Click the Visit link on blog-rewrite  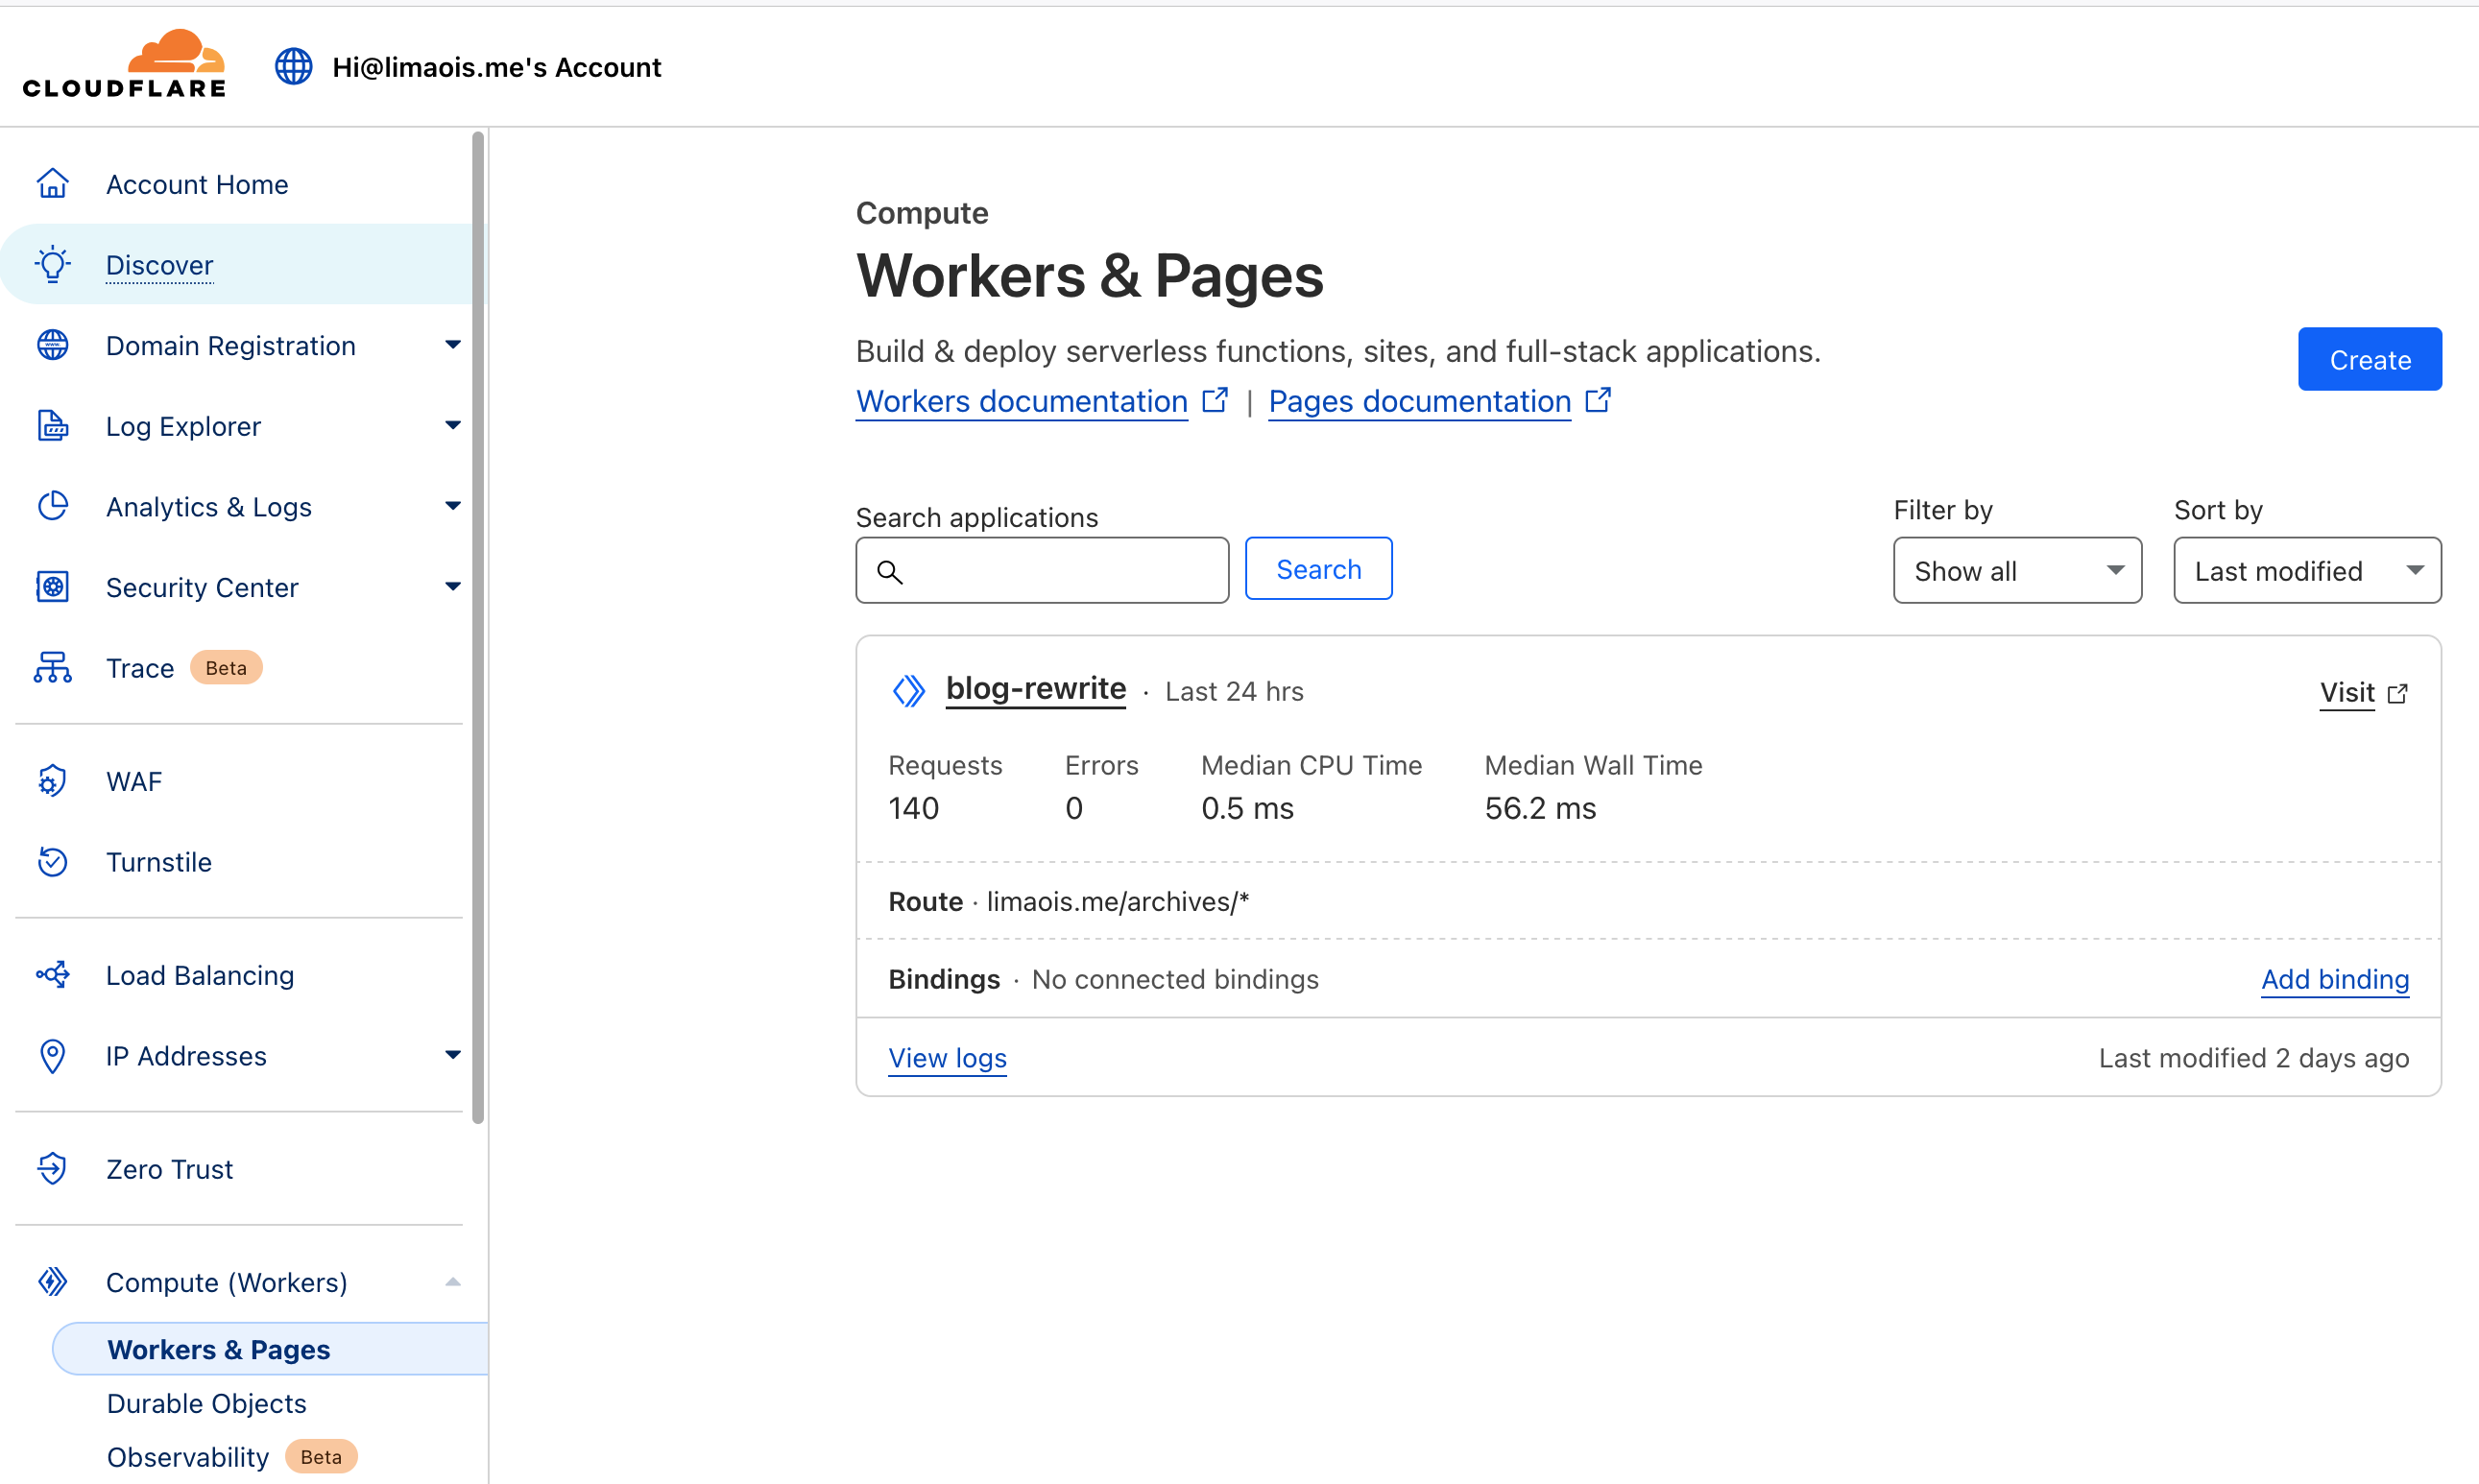coord(2346,692)
